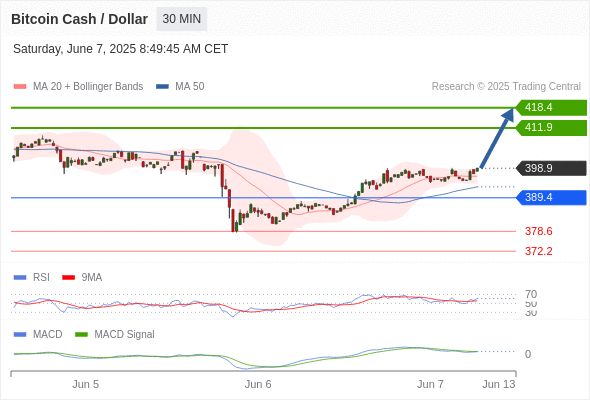Click the blue RSI legend swatch
This screenshot has width=590, height=400.
pyautogui.click(x=20, y=278)
